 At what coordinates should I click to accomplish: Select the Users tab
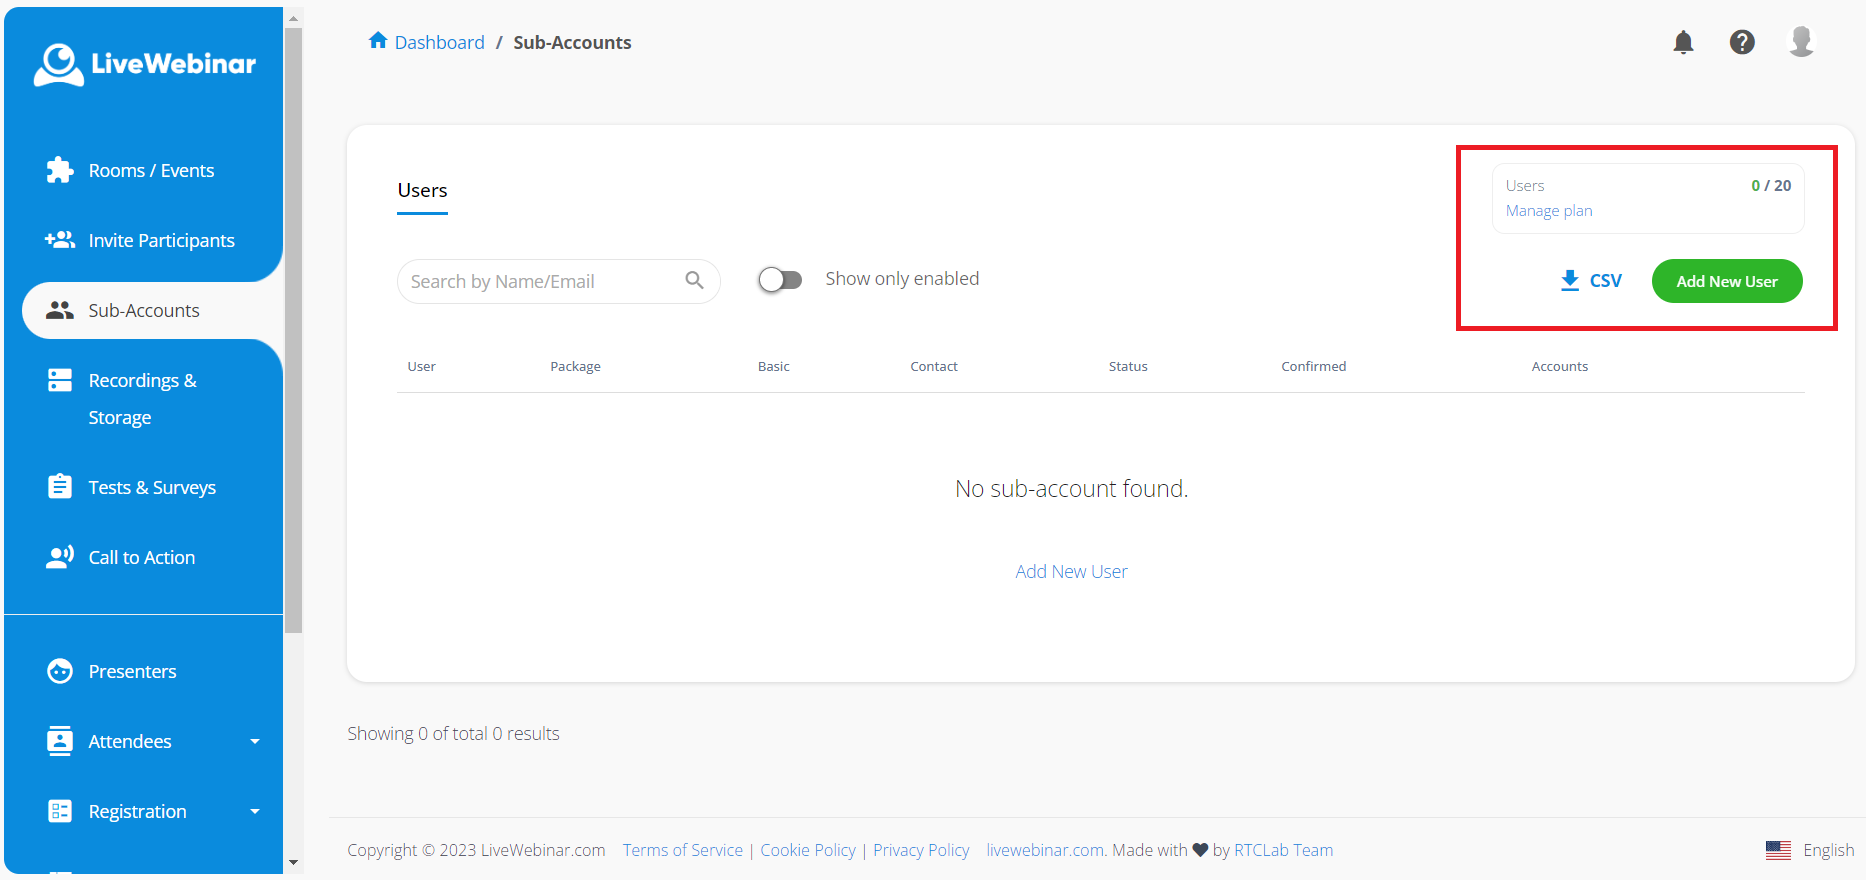click(x=422, y=191)
